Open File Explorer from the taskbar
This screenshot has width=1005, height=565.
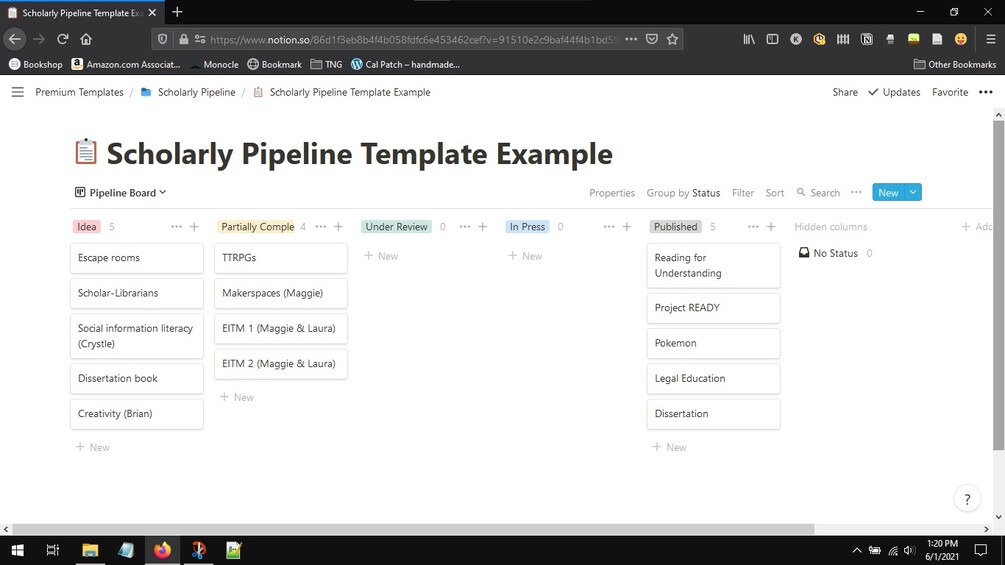pyautogui.click(x=90, y=550)
